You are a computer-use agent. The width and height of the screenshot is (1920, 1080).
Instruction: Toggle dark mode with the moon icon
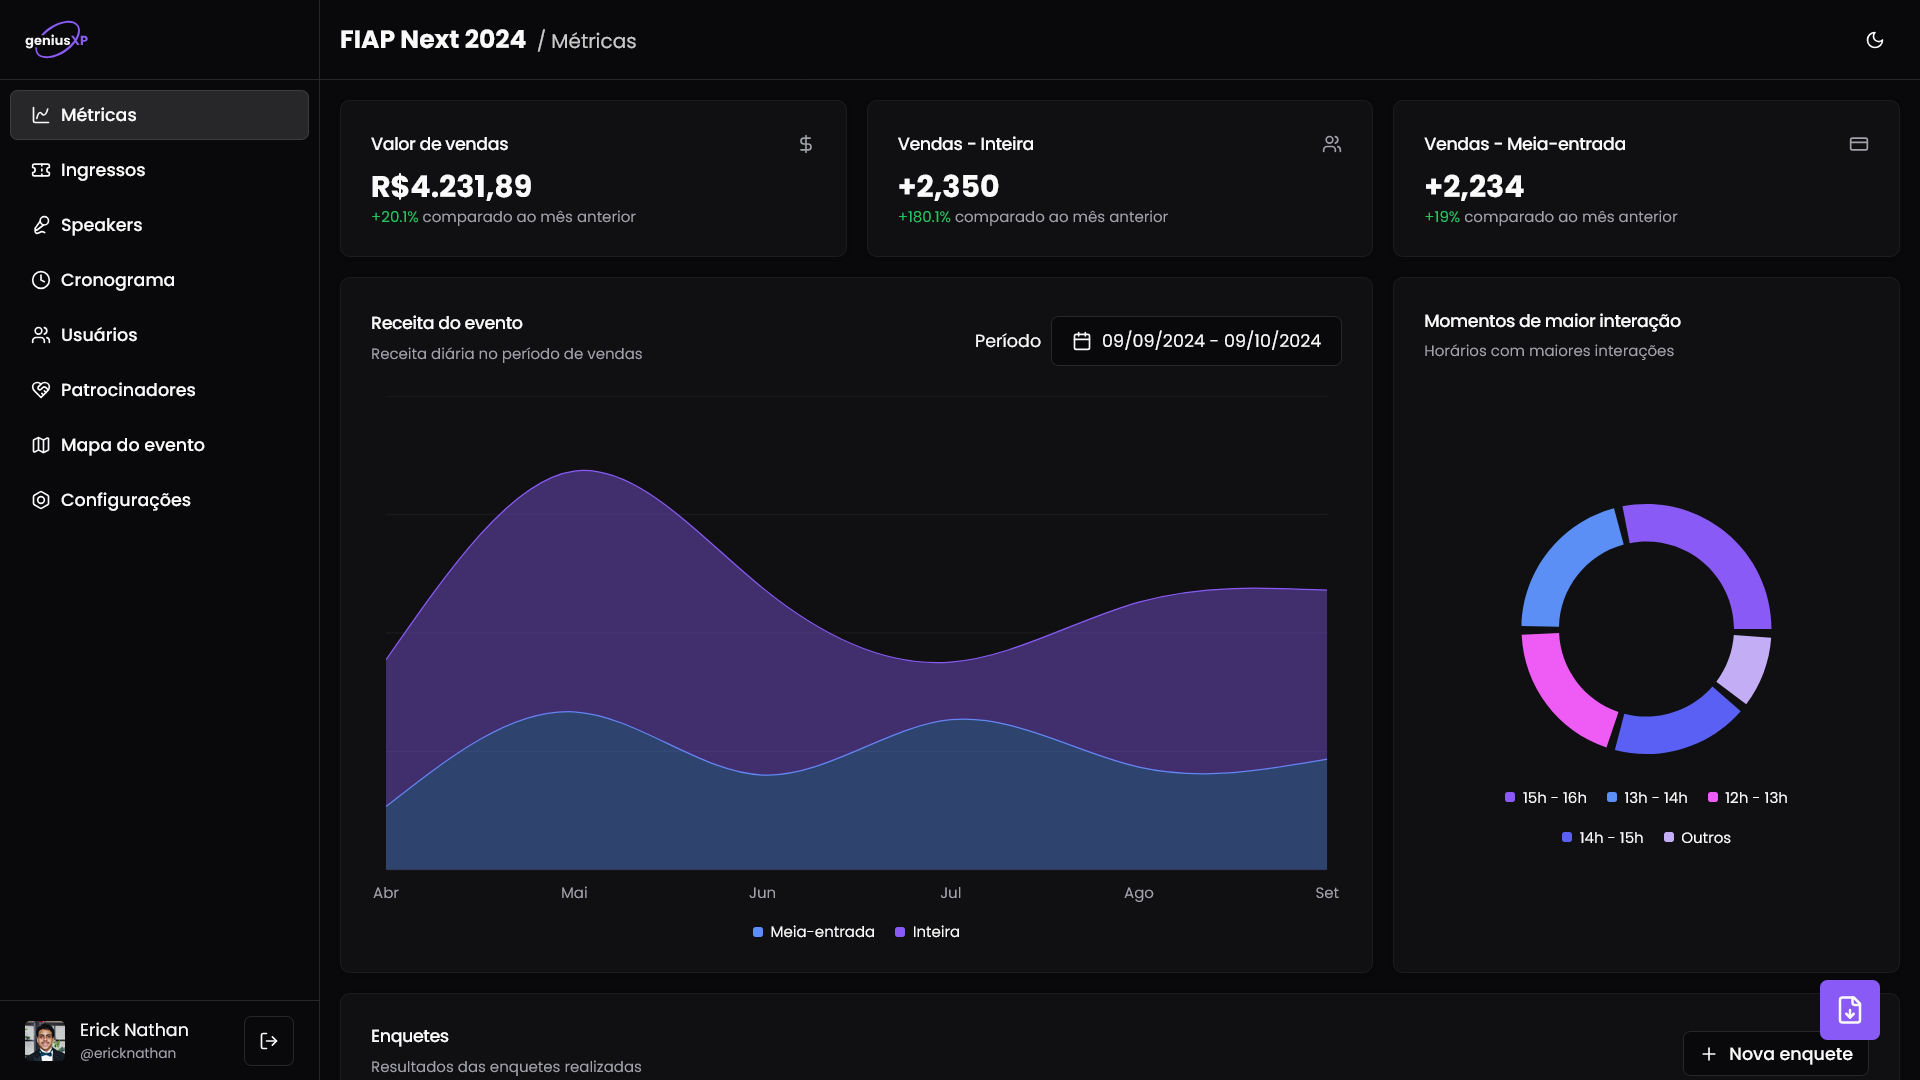click(x=1874, y=40)
